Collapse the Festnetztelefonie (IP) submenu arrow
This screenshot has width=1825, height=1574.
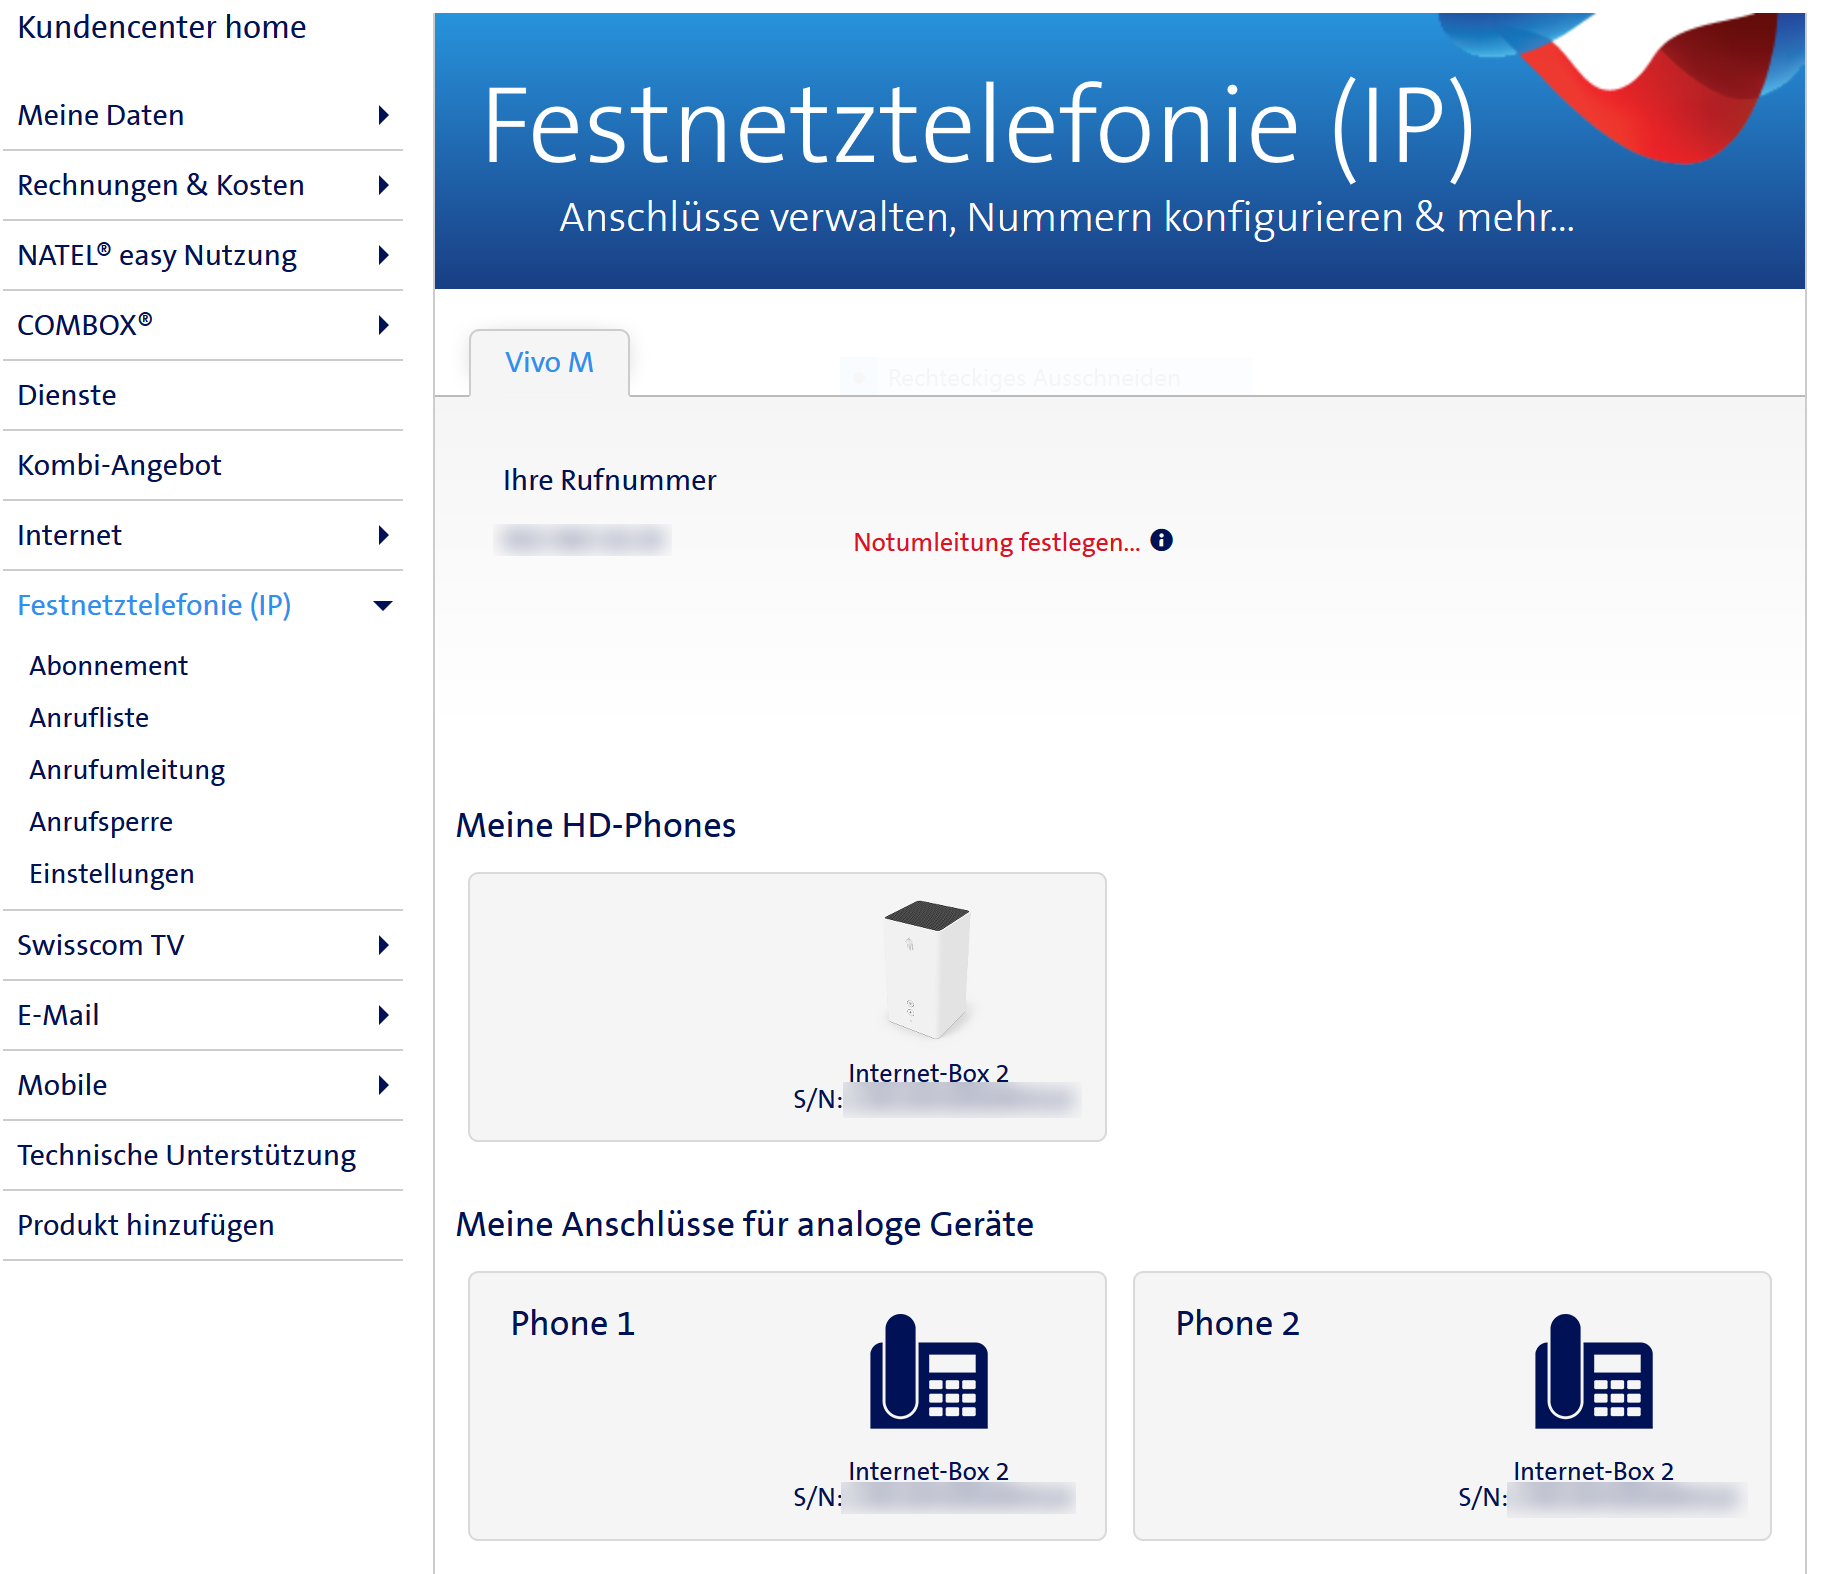[383, 605]
